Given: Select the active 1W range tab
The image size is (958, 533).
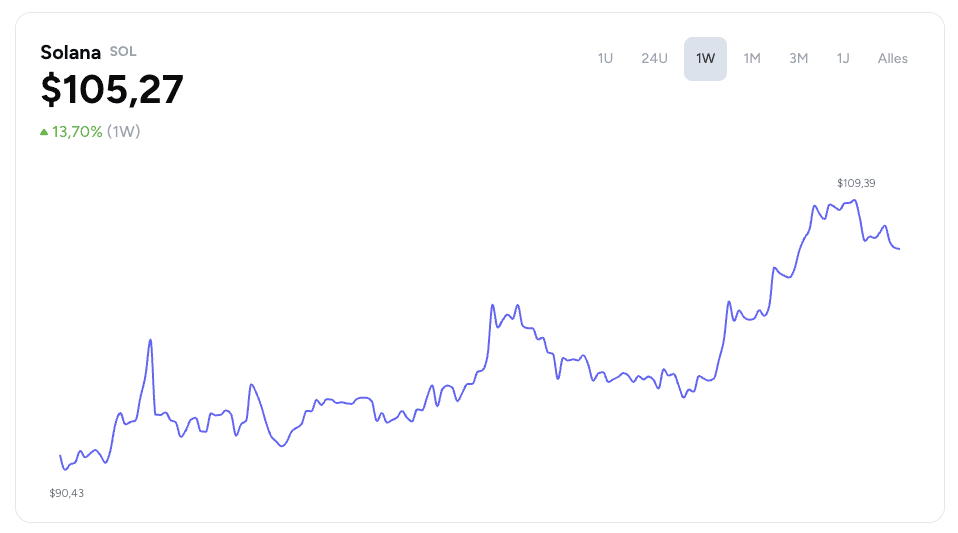Looking at the screenshot, I should pos(705,59).
